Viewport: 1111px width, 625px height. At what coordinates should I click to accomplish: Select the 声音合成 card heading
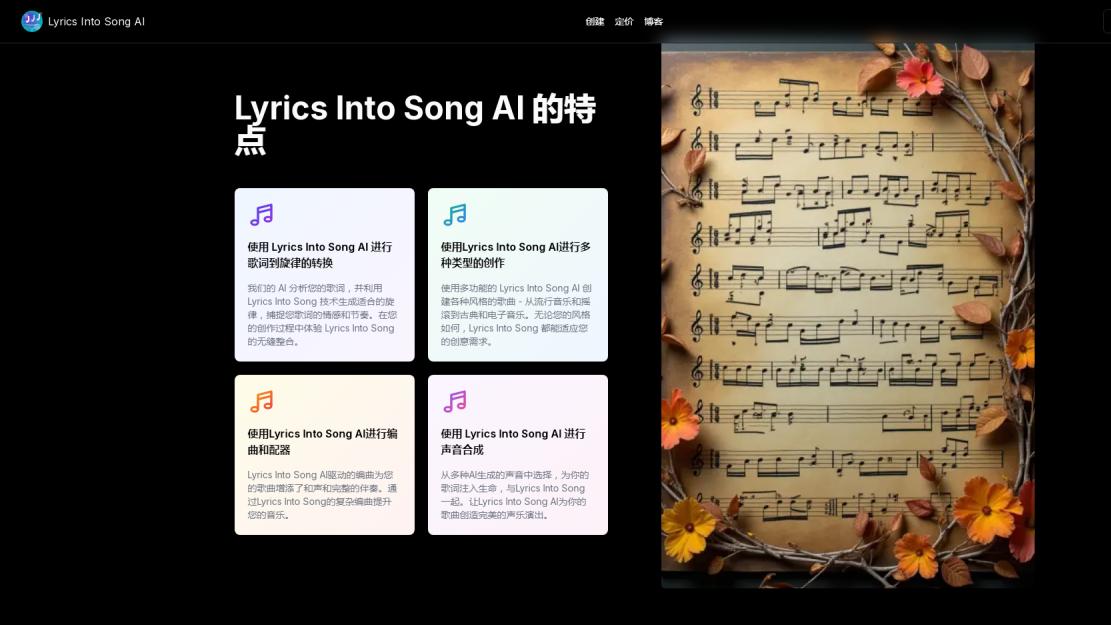(x=513, y=441)
